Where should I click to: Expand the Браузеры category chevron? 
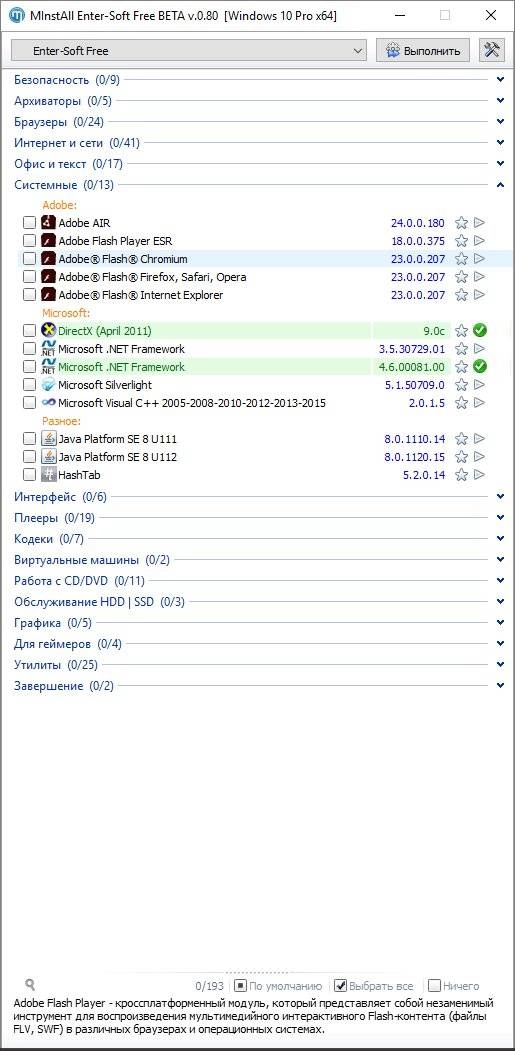click(x=500, y=122)
